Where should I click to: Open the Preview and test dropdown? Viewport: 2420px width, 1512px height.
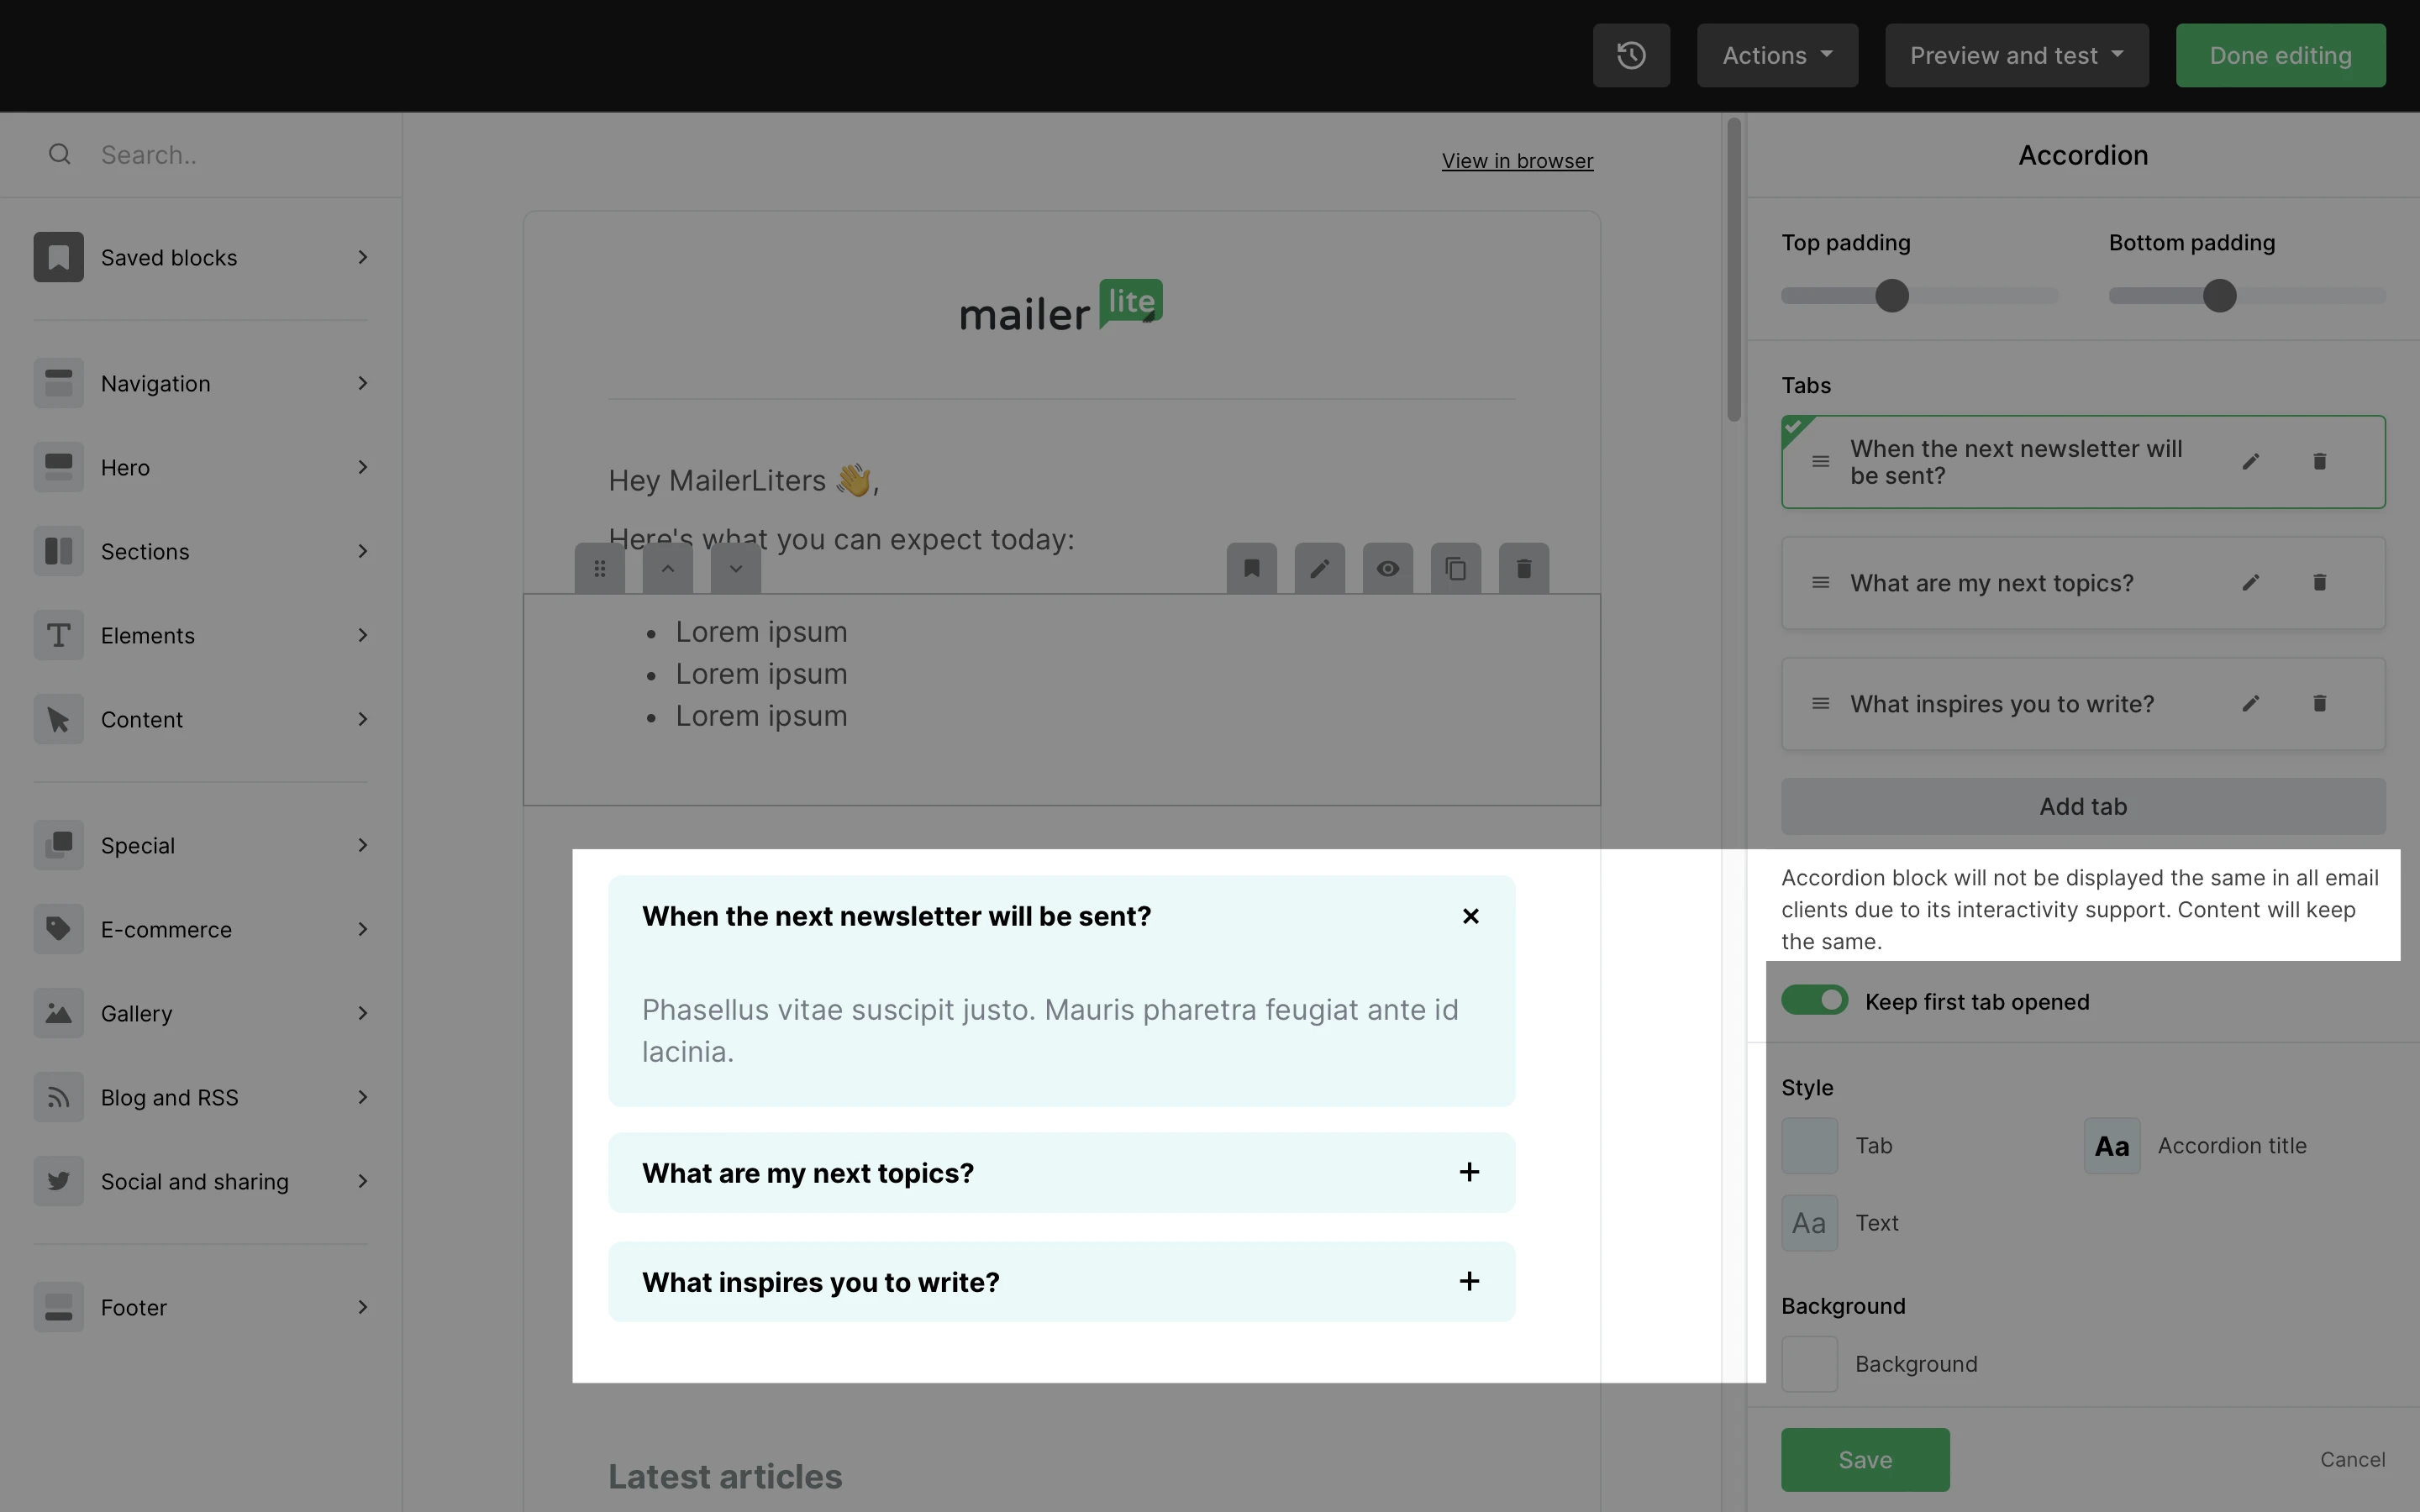(x=2016, y=56)
